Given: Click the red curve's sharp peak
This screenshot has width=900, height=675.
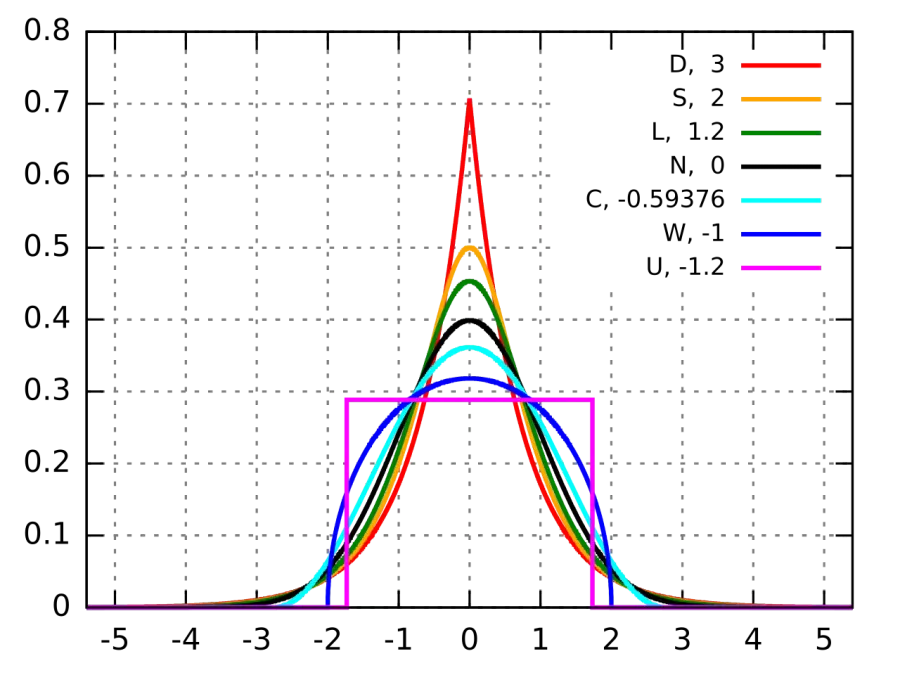Looking at the screenshot, I should (x=470, y=102).
